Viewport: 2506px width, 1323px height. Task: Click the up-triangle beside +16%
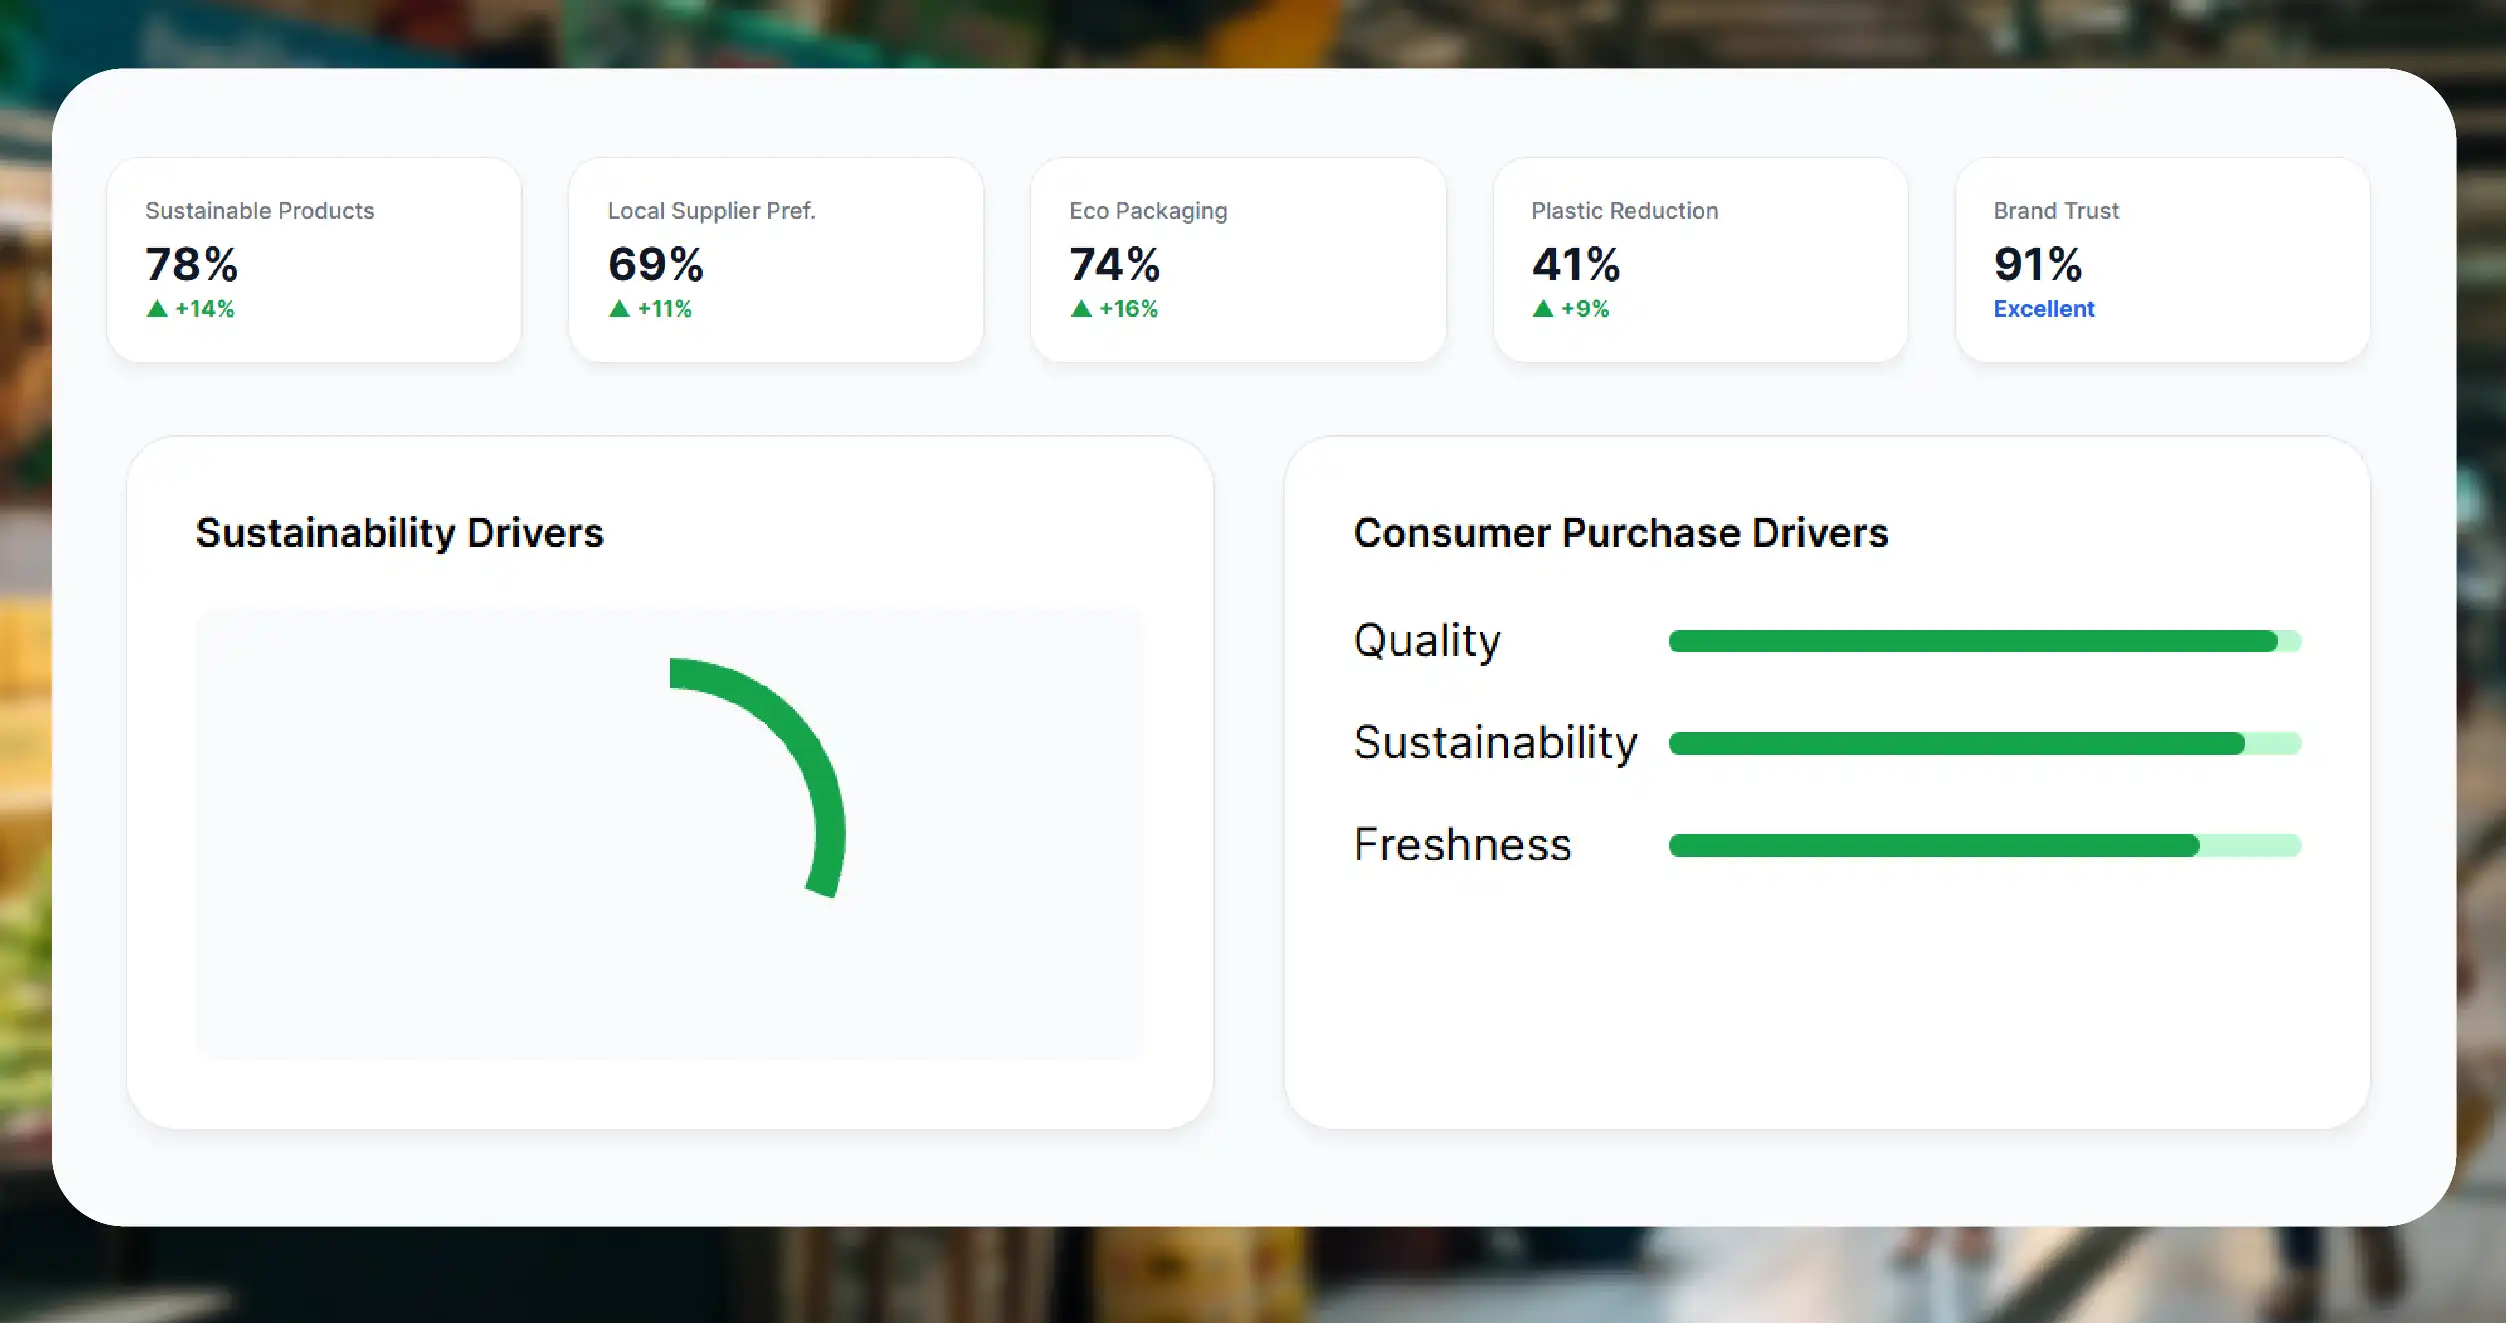[1081, 309]
